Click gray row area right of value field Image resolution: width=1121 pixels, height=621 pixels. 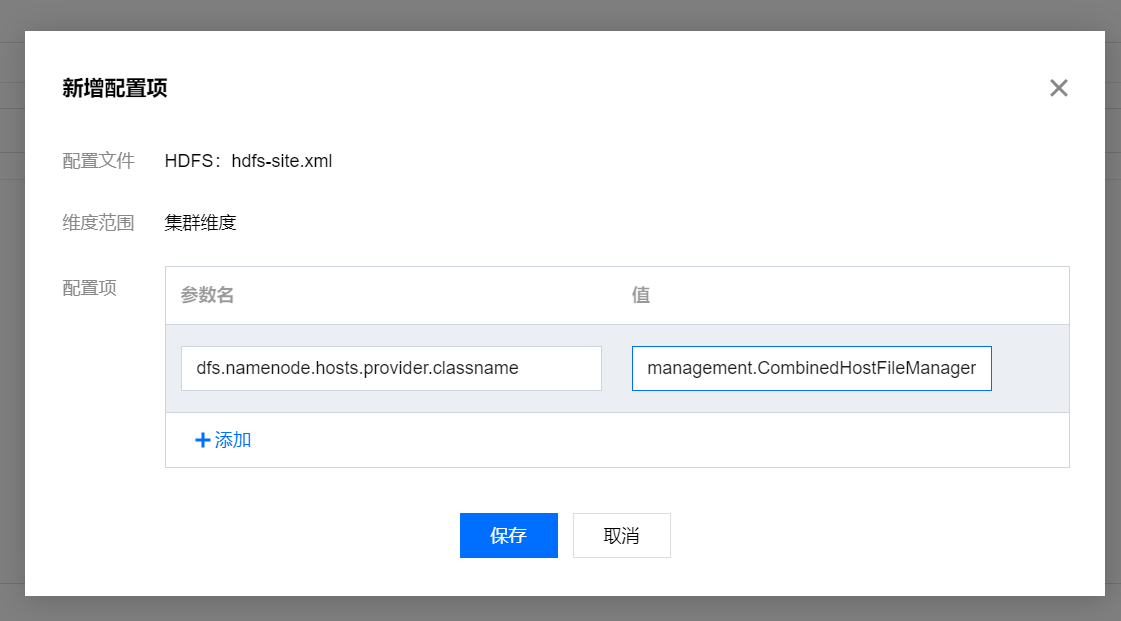coord(1030,368)
